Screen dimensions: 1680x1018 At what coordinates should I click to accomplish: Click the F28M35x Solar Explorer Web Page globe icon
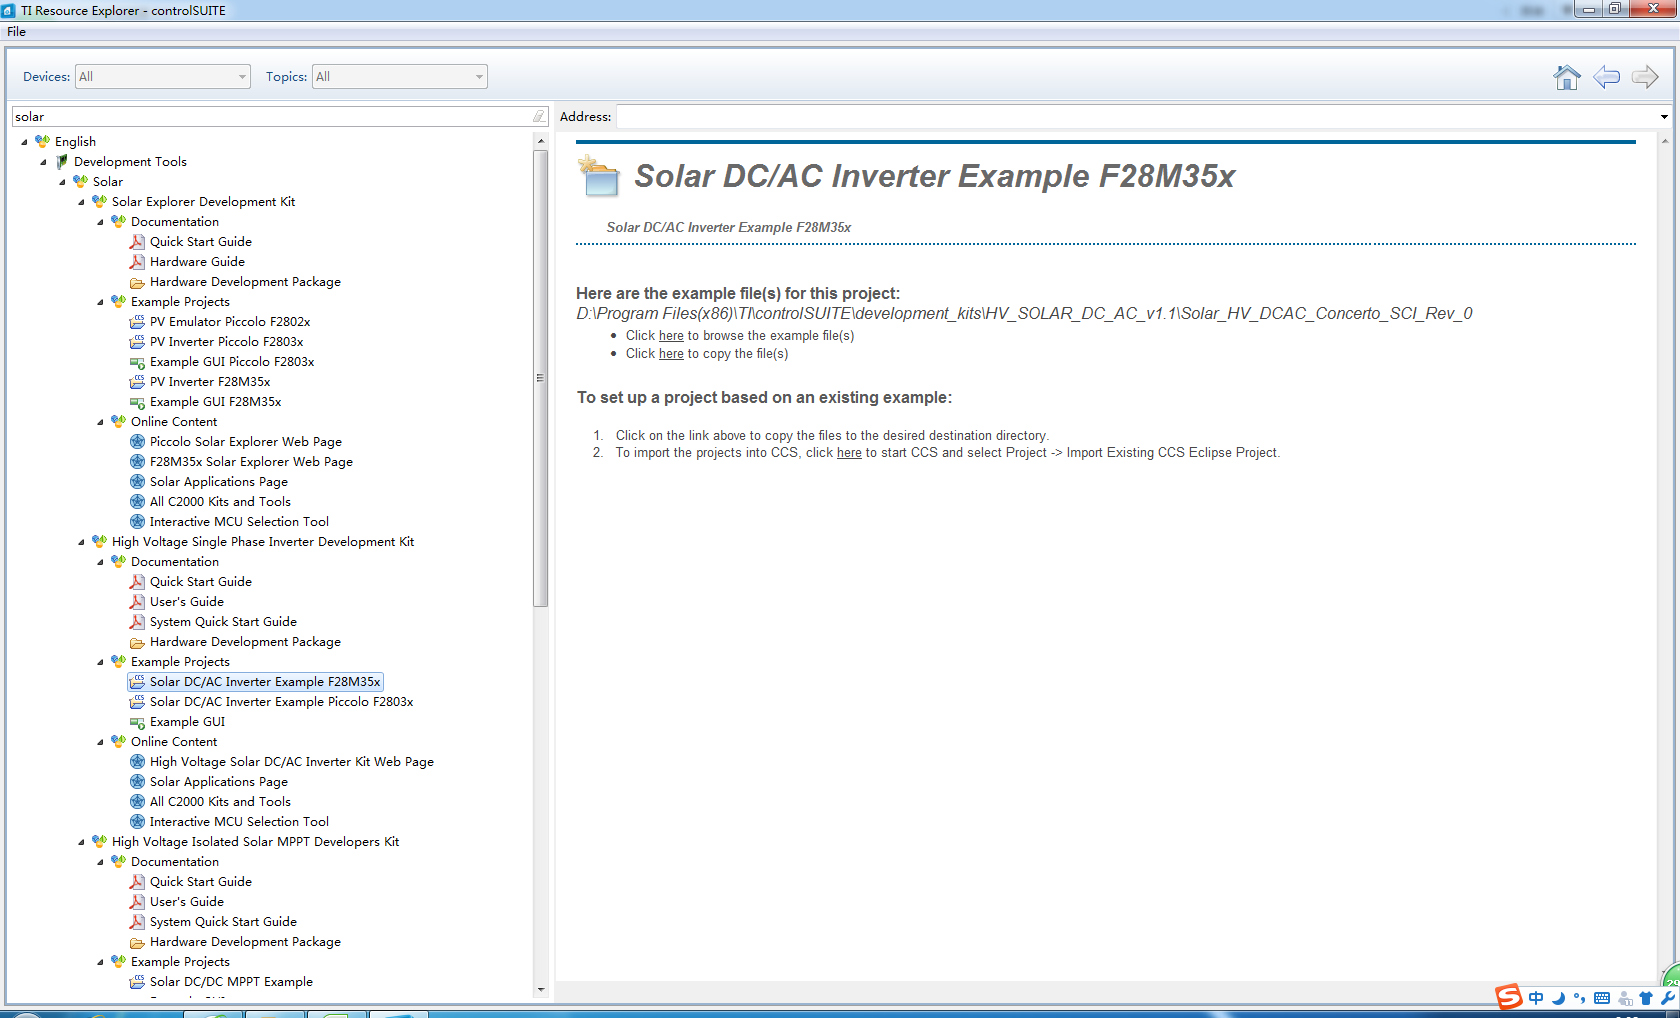click(137, 462)
